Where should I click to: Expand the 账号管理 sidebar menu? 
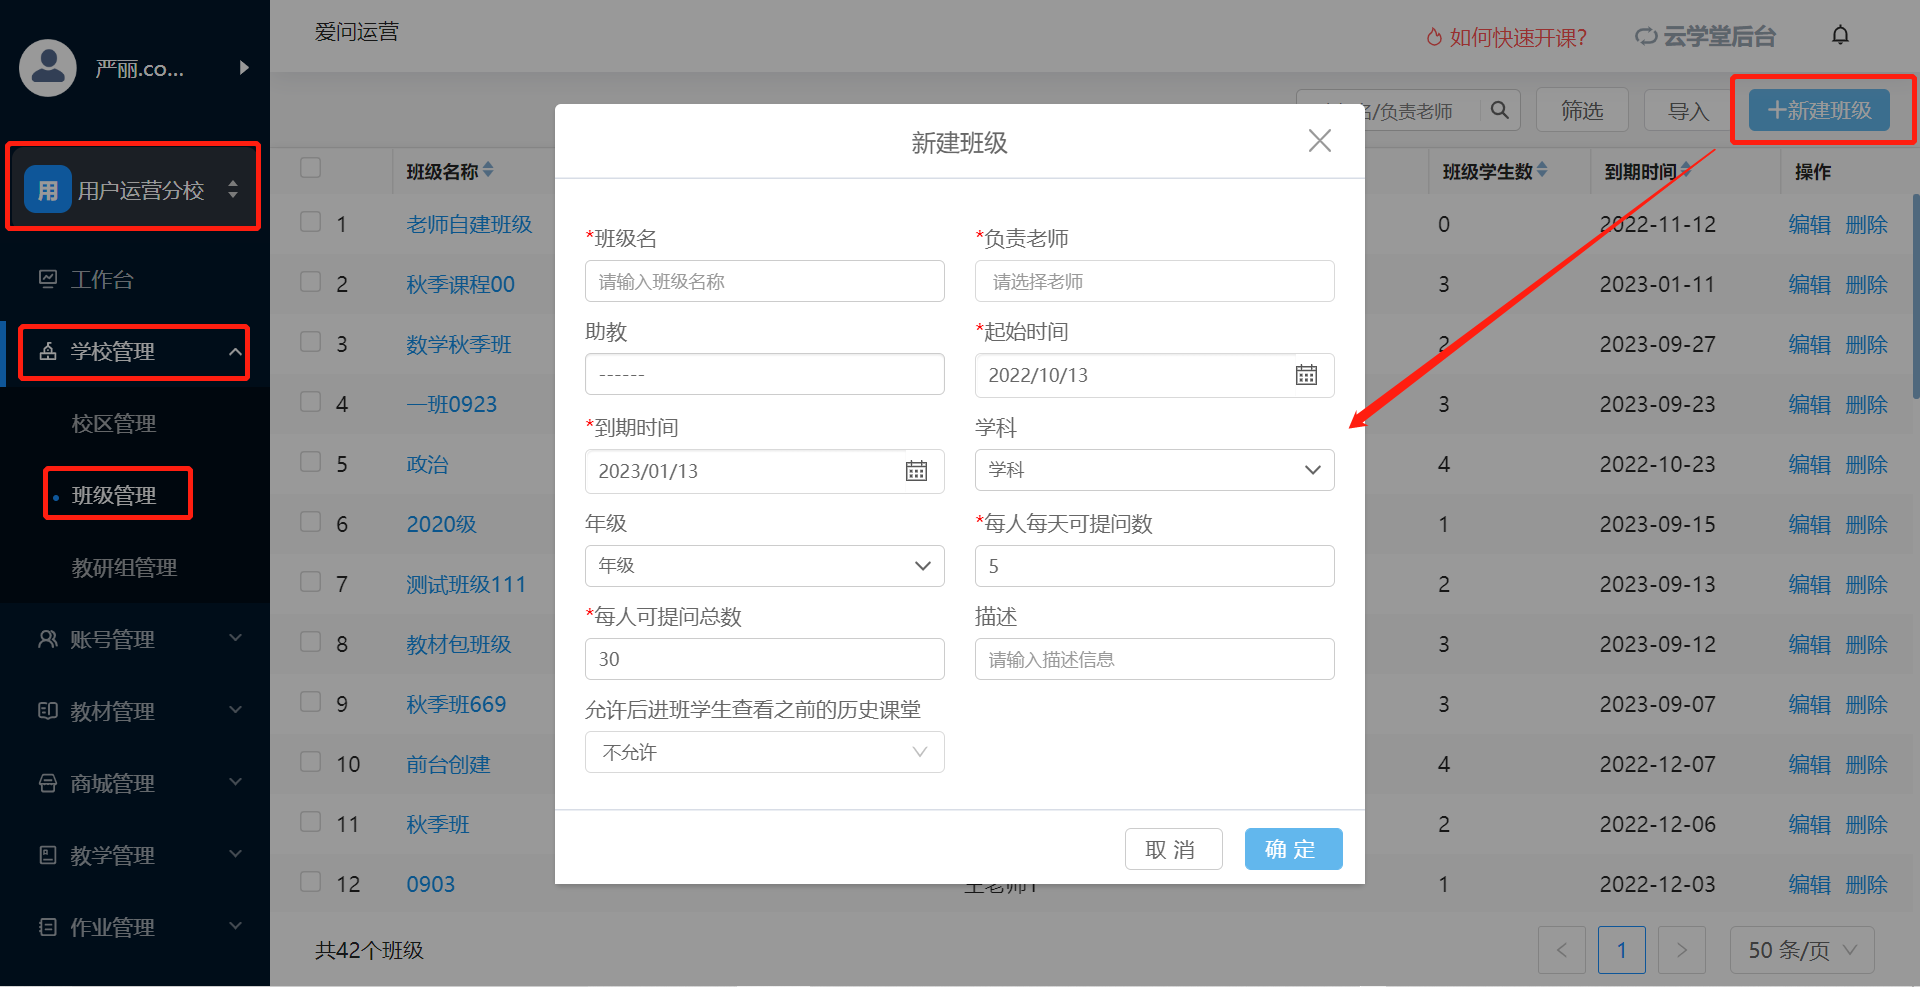click(135, 639)
